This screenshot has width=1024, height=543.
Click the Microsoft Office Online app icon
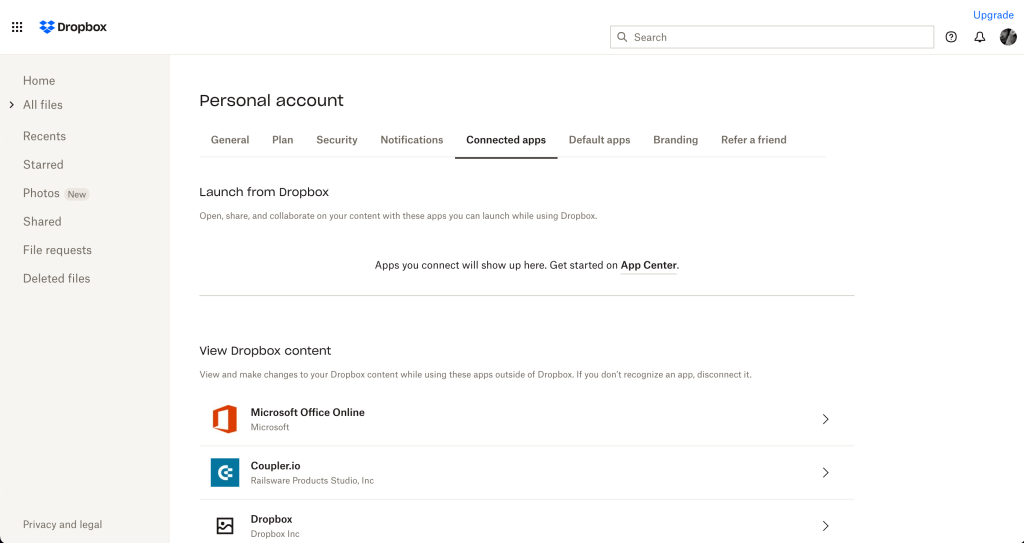(x=225, y=419)
